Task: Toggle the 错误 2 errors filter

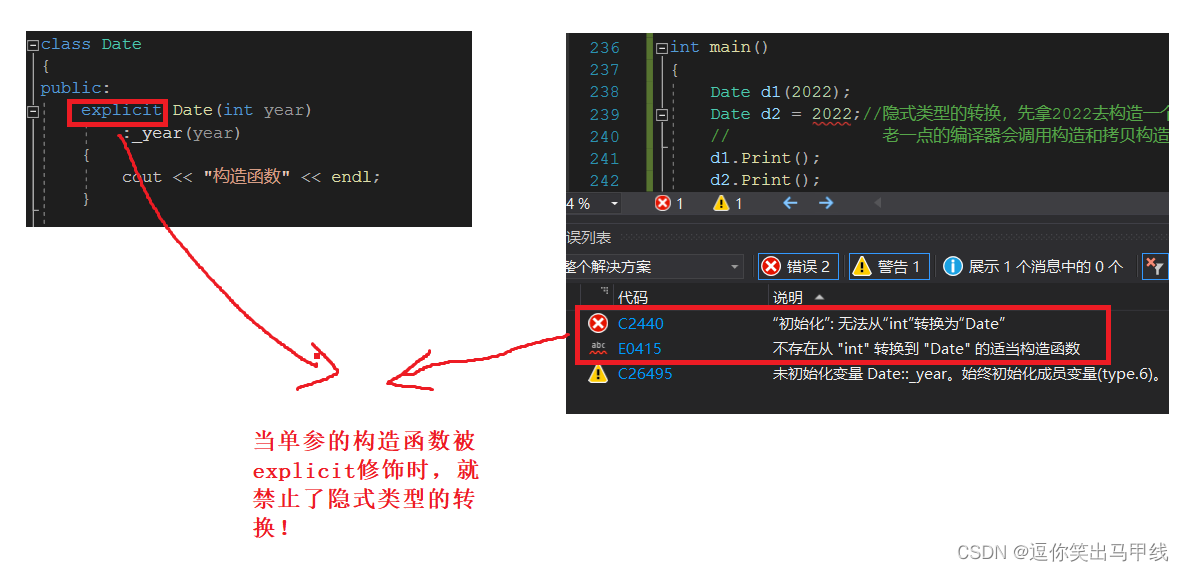Action: [798, 267]
